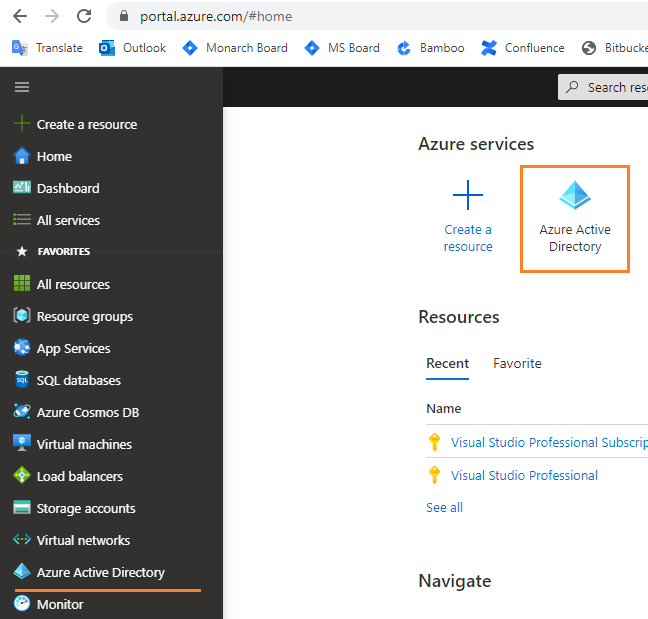Click the See all resources link
This screenshot has height=619, width=648.
coord(444,507)
